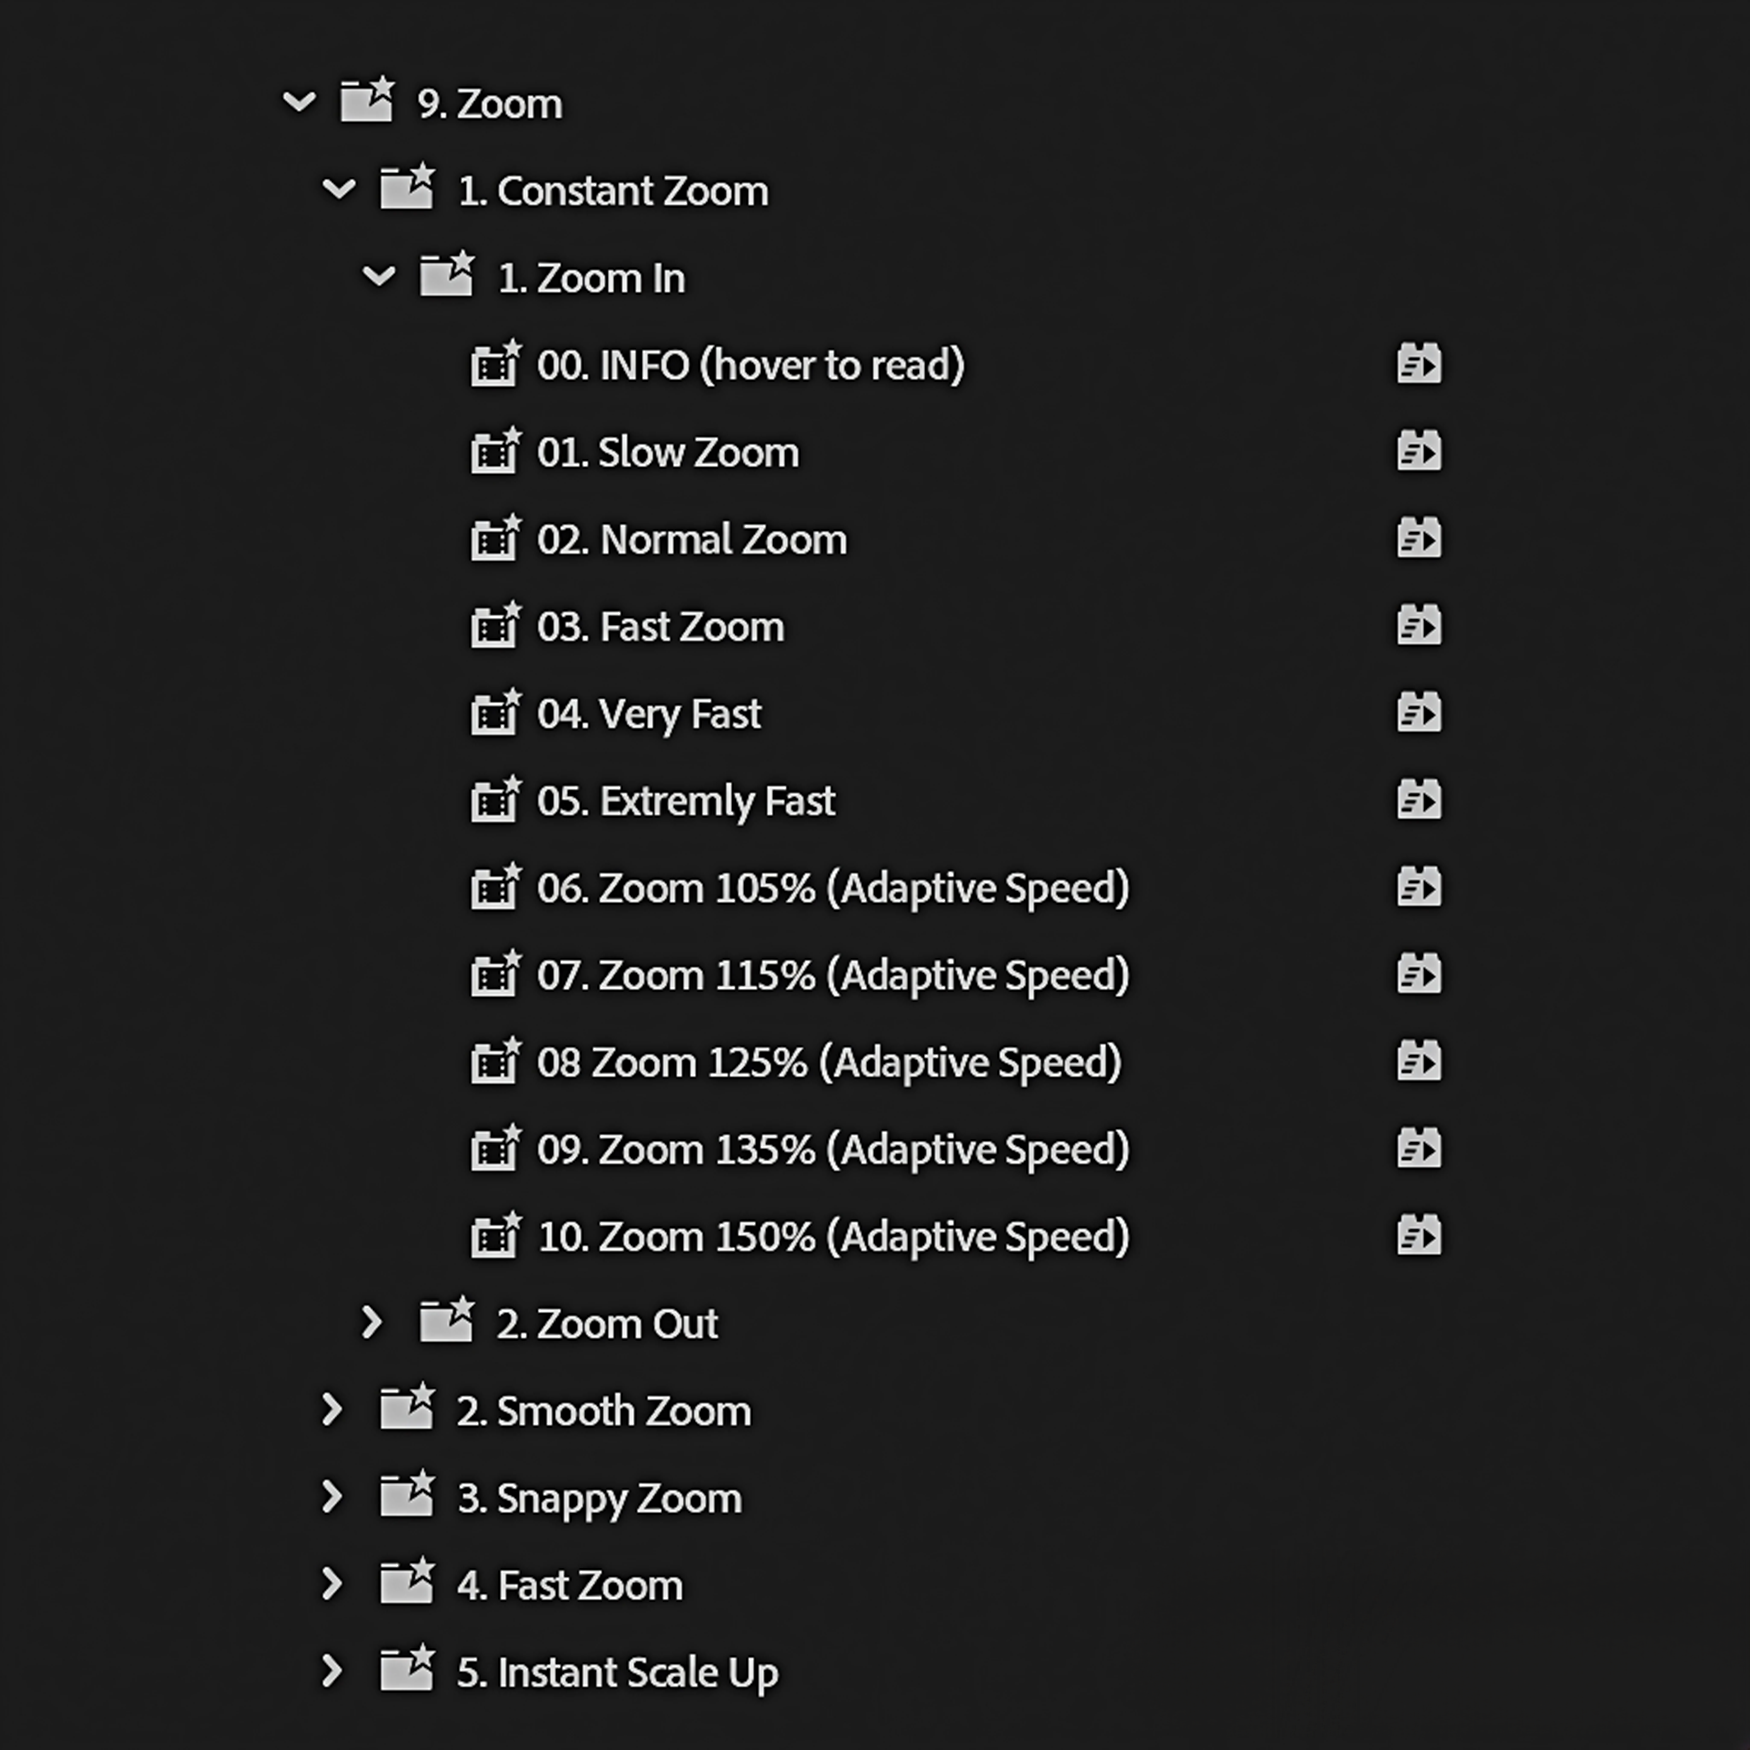
Task: Click the bin icon beside "3. Snappy Zoom"
Action: click(x=406, y=1496)
